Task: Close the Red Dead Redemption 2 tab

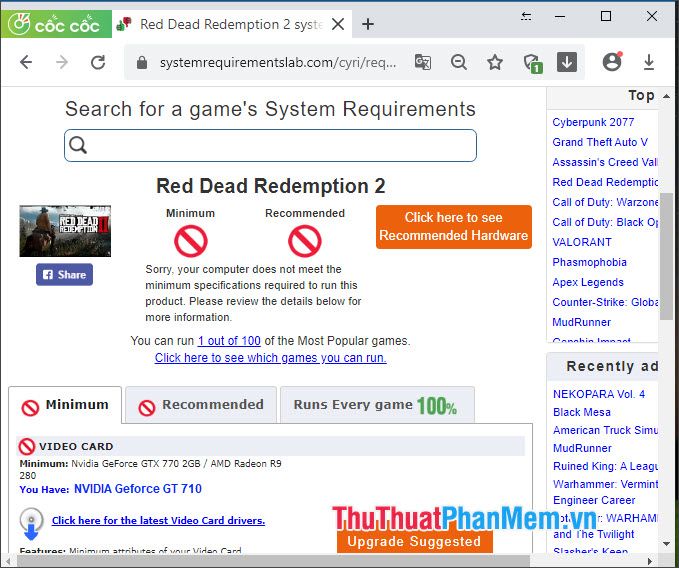Action: click(x=338, y=24)
